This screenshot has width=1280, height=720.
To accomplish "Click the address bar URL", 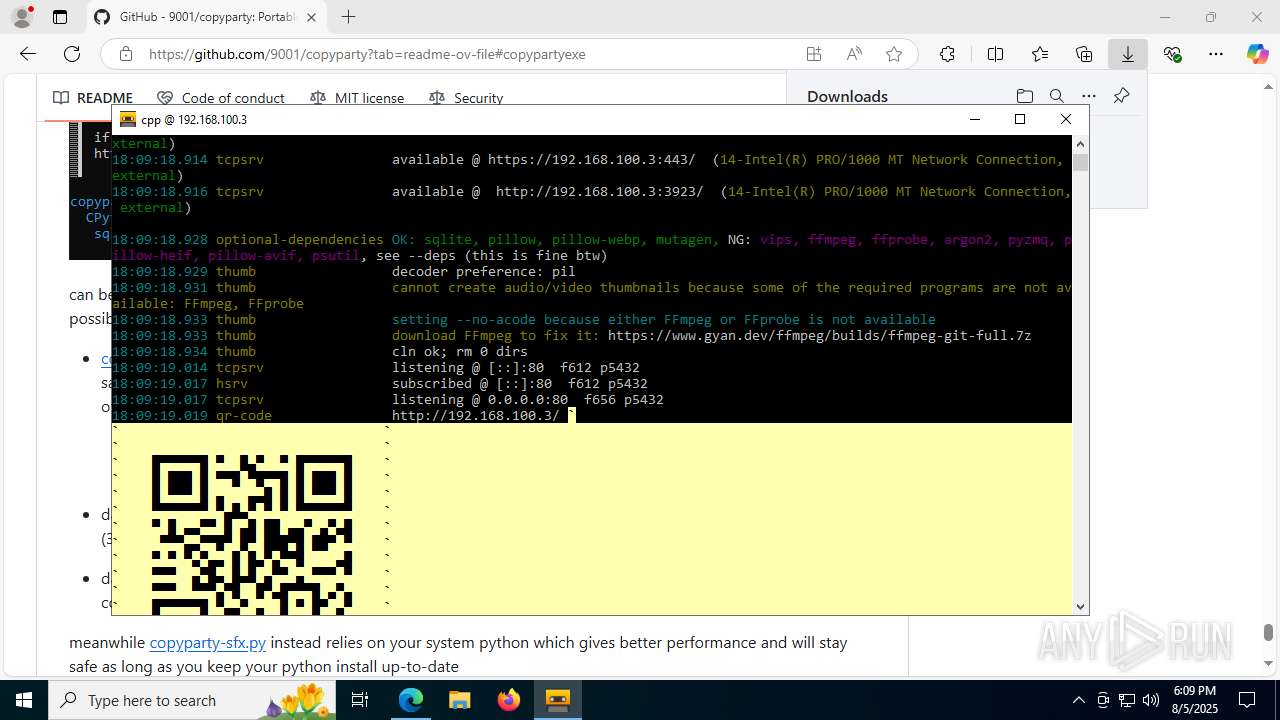I will point(367,54).
